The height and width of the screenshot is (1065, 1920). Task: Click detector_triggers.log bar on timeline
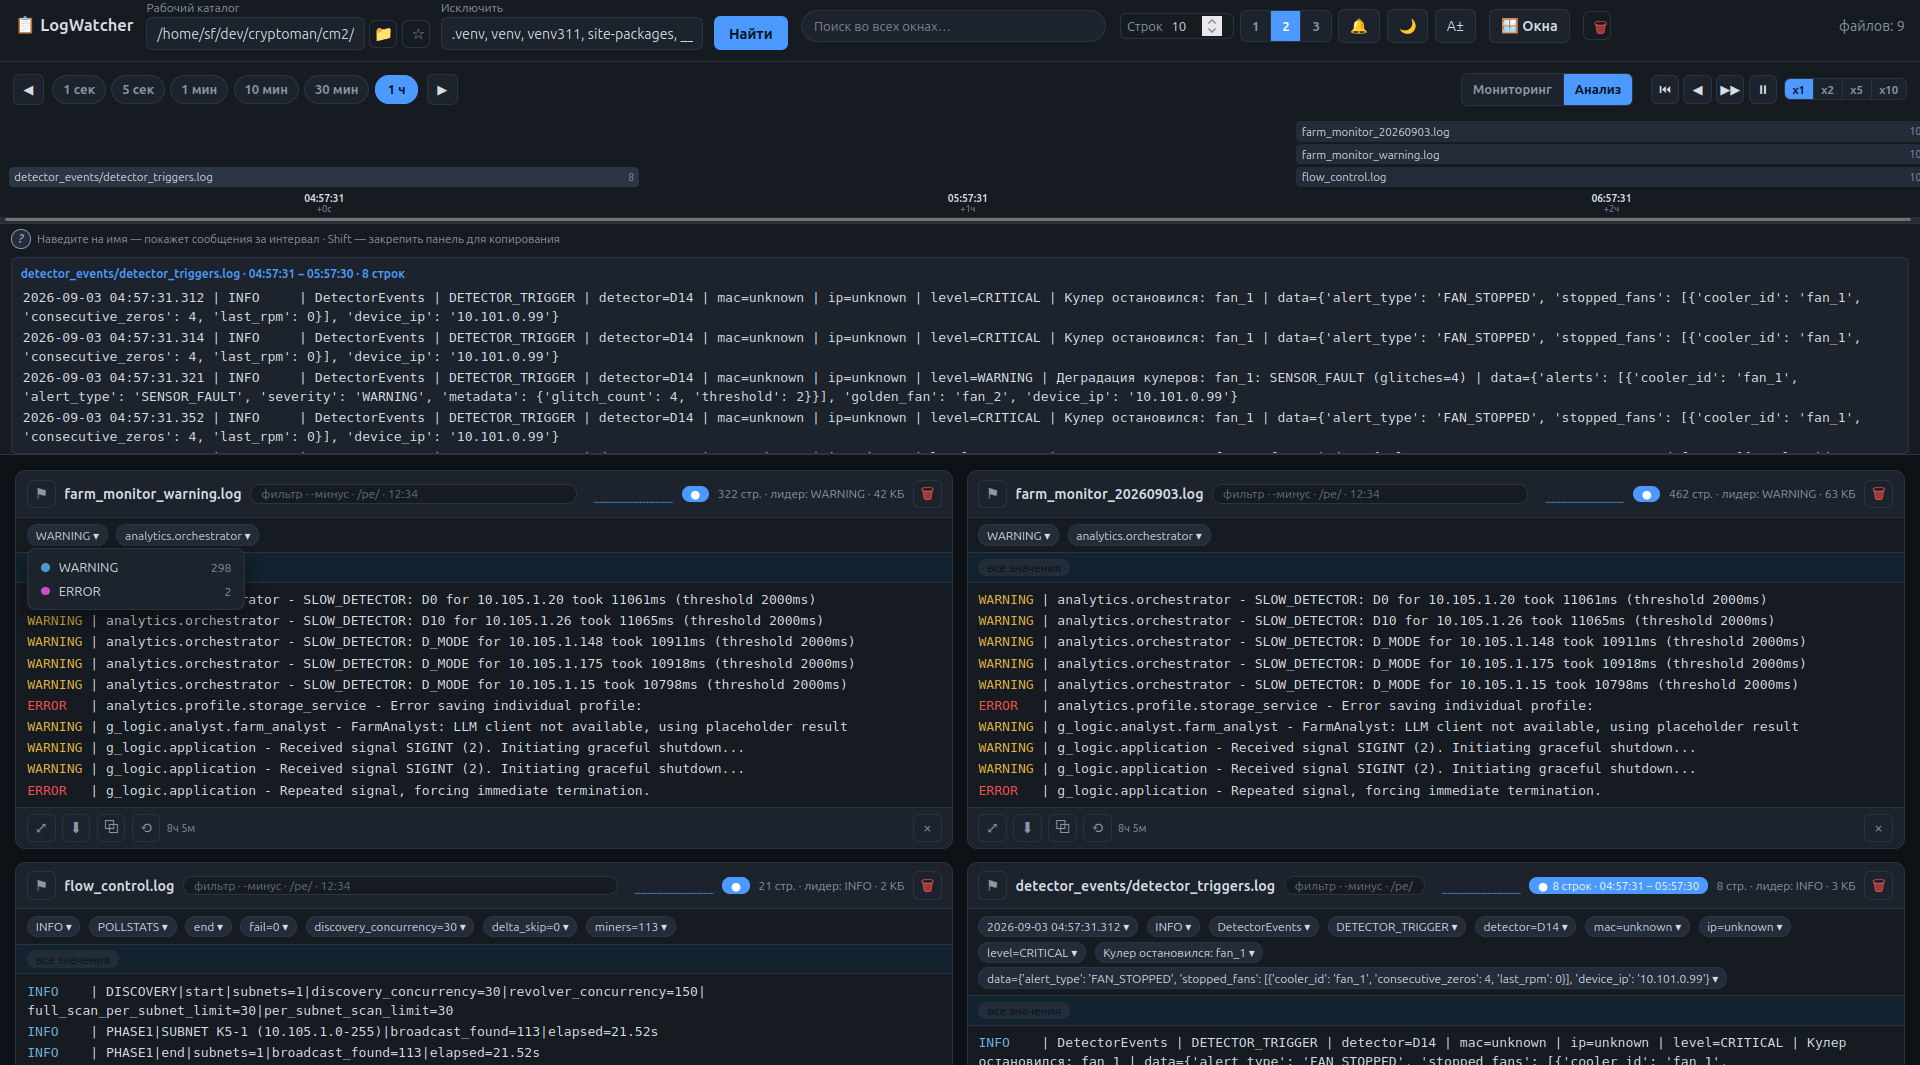[324, 177]
